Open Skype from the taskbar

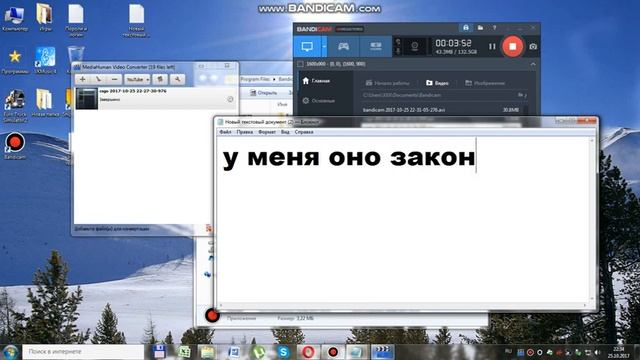tap(283, 351)
